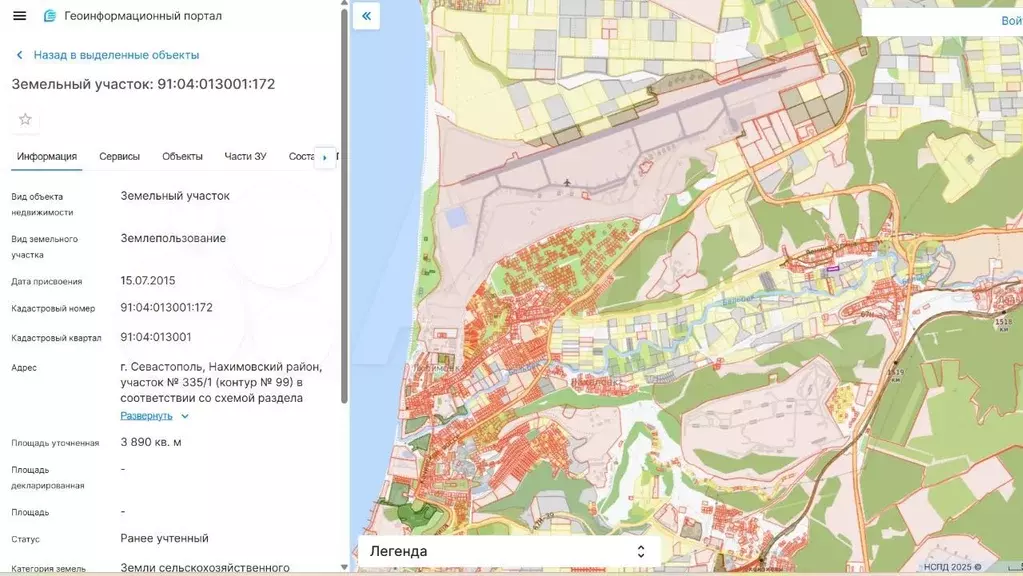Collapse the side panel with double-chevron button

click(366, 16)
